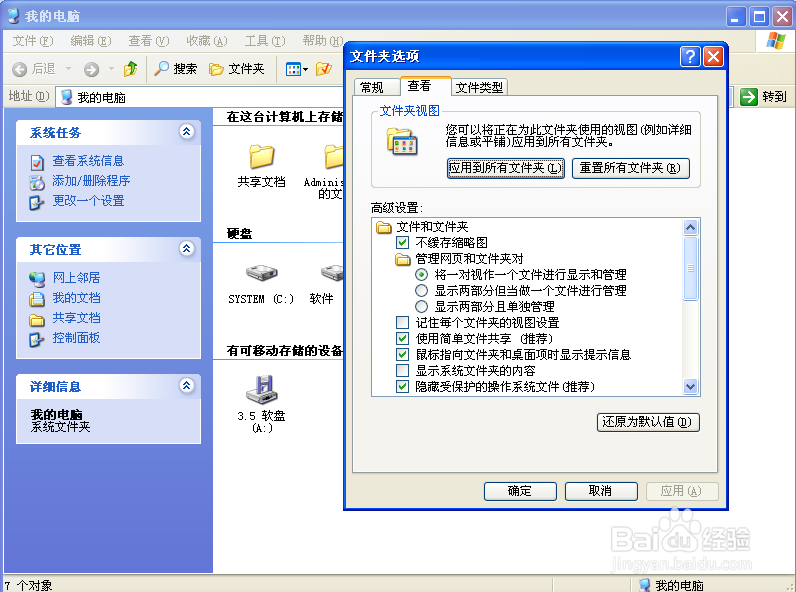Click 管理网页和文件夹对 tree item
This screenshot has height=592, width=796.
(x=469, y=259)
